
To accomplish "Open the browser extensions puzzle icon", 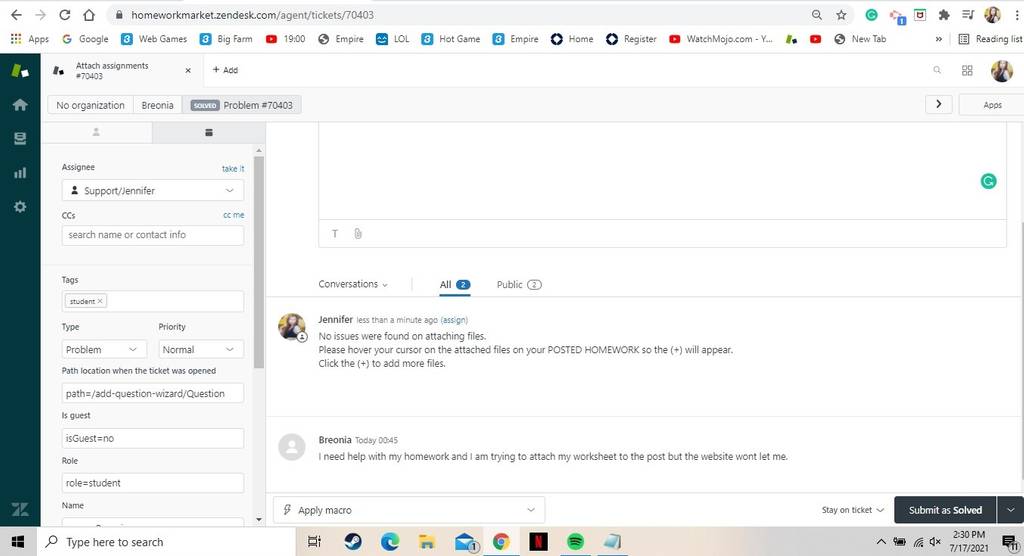I will click(944, 14).
